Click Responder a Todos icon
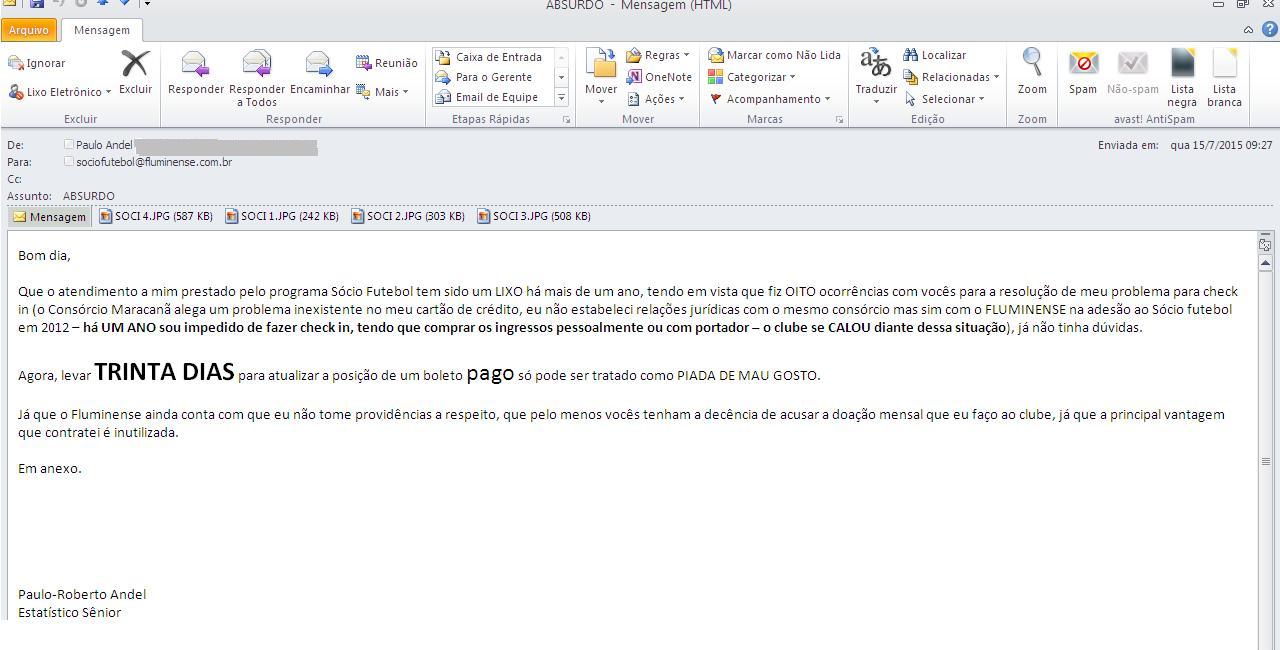Viewport: 1280px width, 650px height. (x=257, y=65)
